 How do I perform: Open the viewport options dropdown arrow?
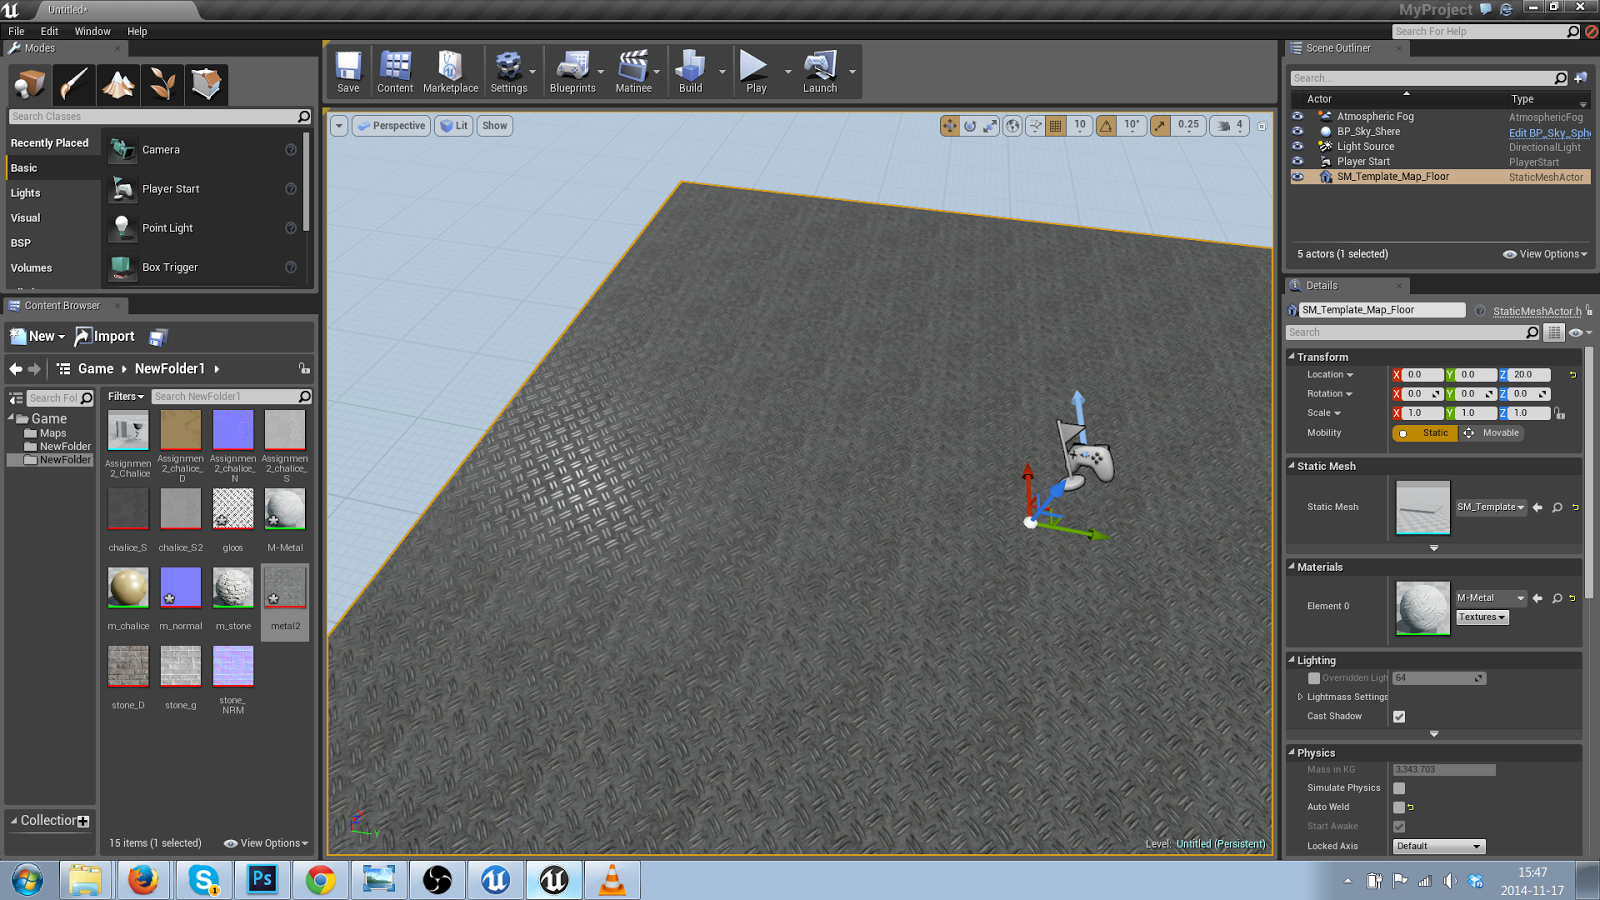pyautogui.click(x=339, y=126)
